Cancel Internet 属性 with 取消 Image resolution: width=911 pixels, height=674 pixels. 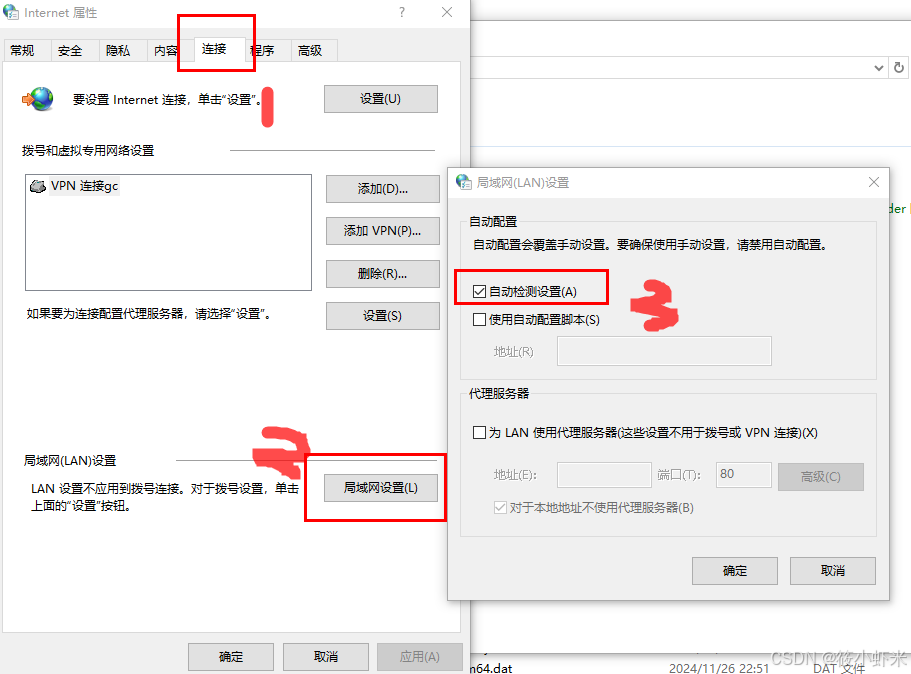tap(326, 657)
